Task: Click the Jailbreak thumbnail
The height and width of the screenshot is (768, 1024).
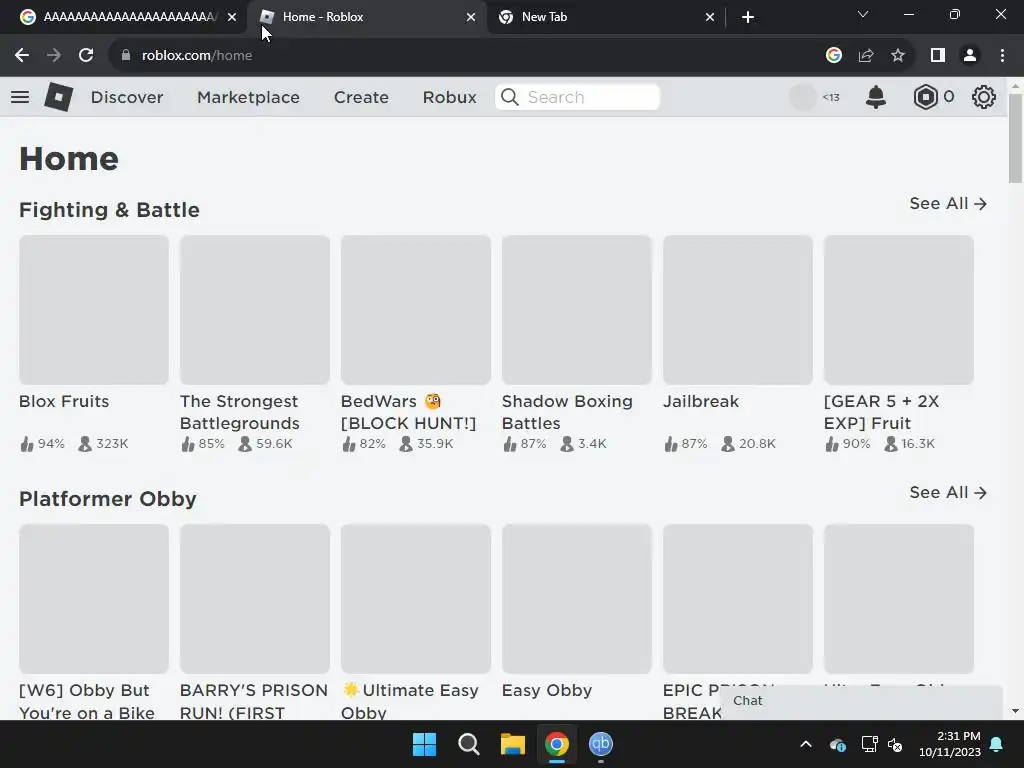Action: [x=738, y=310]
